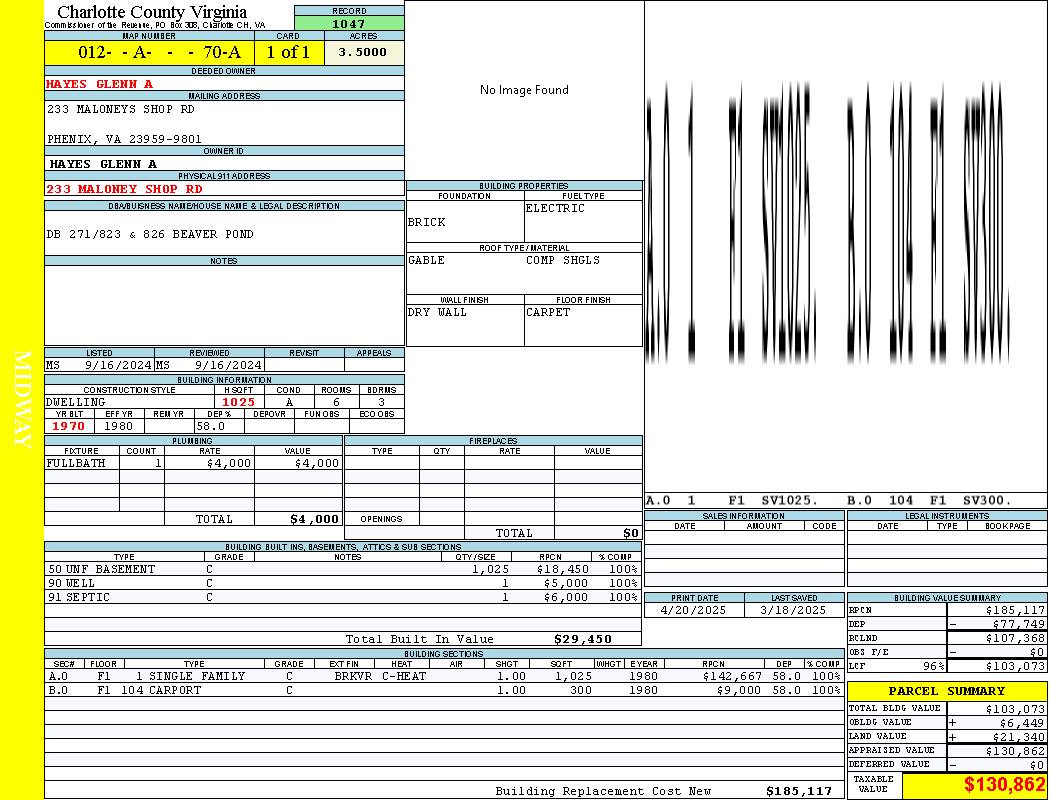
Task: Click the empty Revisit field
Action: pos(304,365)
